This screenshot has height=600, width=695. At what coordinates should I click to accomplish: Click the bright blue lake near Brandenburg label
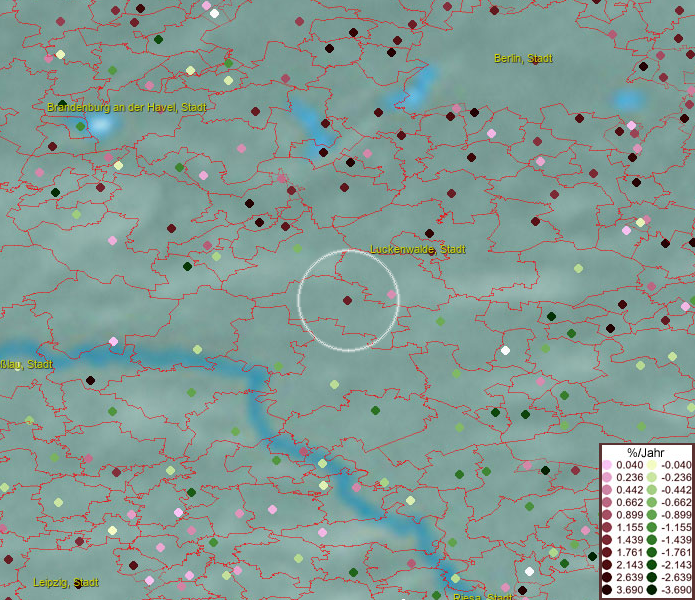(x=100, y=125)
